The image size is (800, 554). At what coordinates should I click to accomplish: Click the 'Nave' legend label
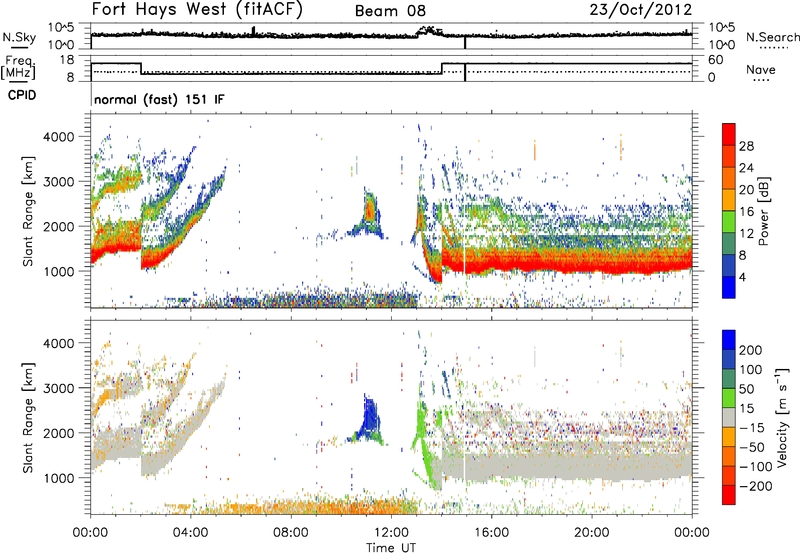pyautogui.click(x=761, y=69)
